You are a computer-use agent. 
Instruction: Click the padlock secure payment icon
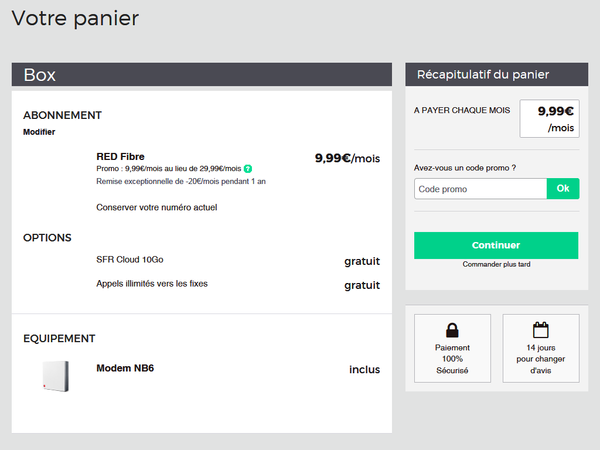pos(452,330)
